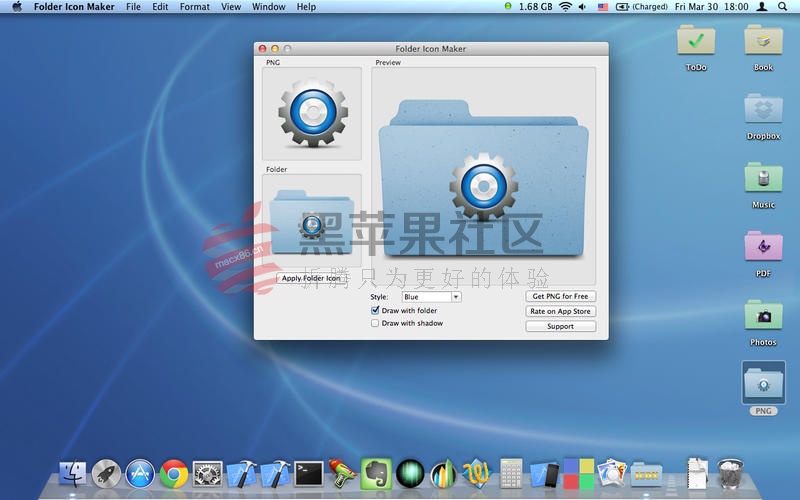Click the US flag input source icon
800x500 pixels.
(x=603, y=7)
